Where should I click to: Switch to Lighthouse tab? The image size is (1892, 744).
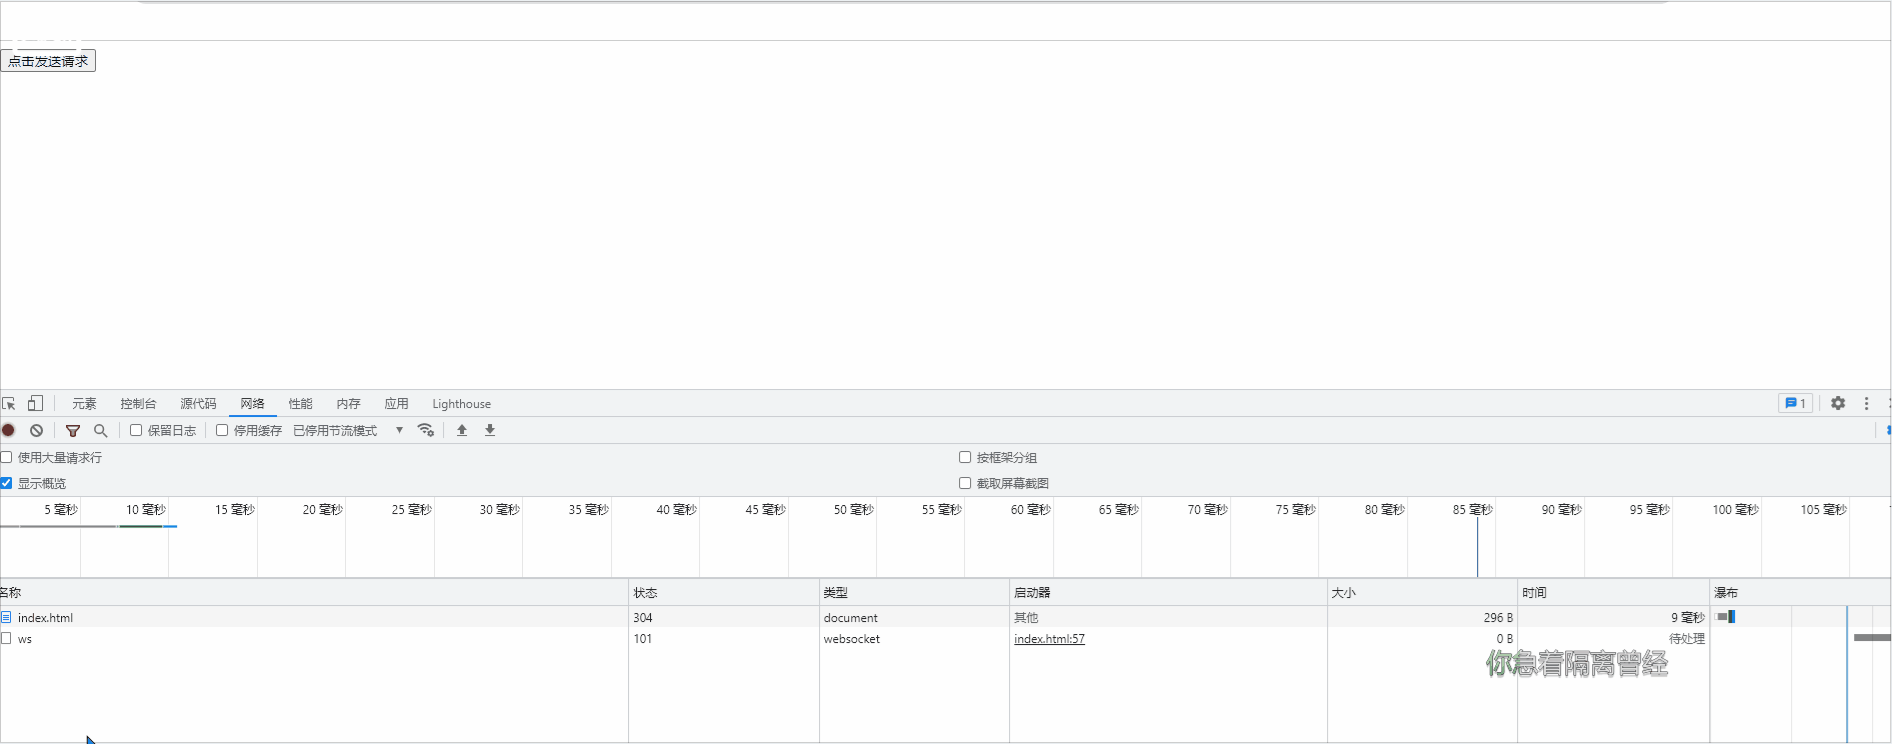pos(461,404)
